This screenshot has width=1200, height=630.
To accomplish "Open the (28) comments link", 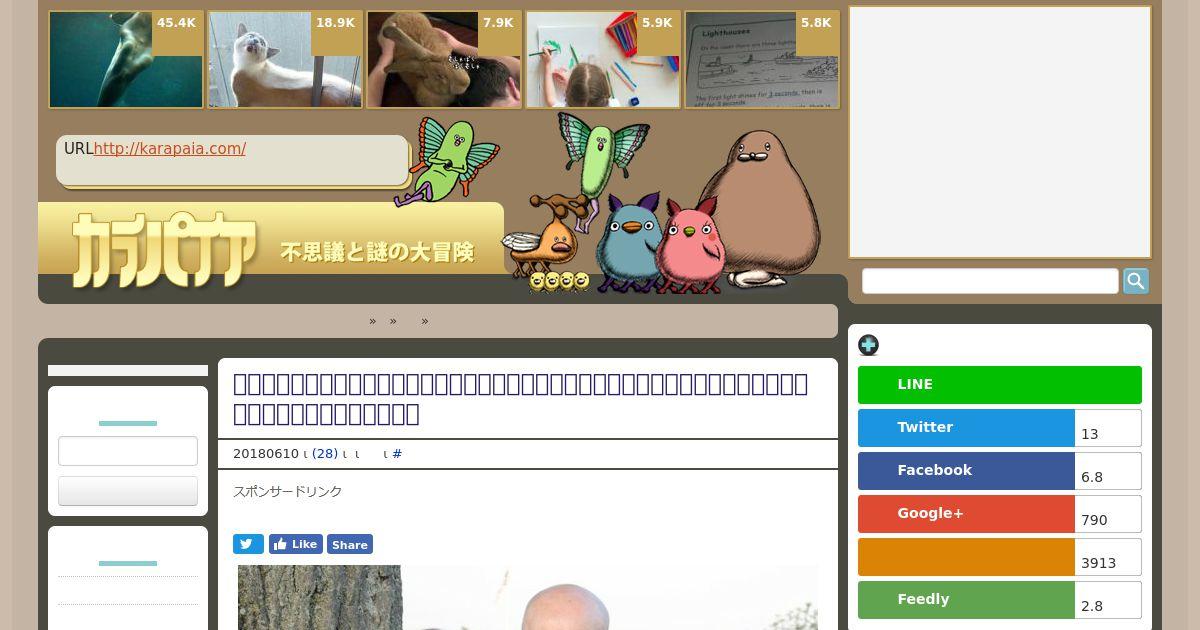I will coord(325,454).
